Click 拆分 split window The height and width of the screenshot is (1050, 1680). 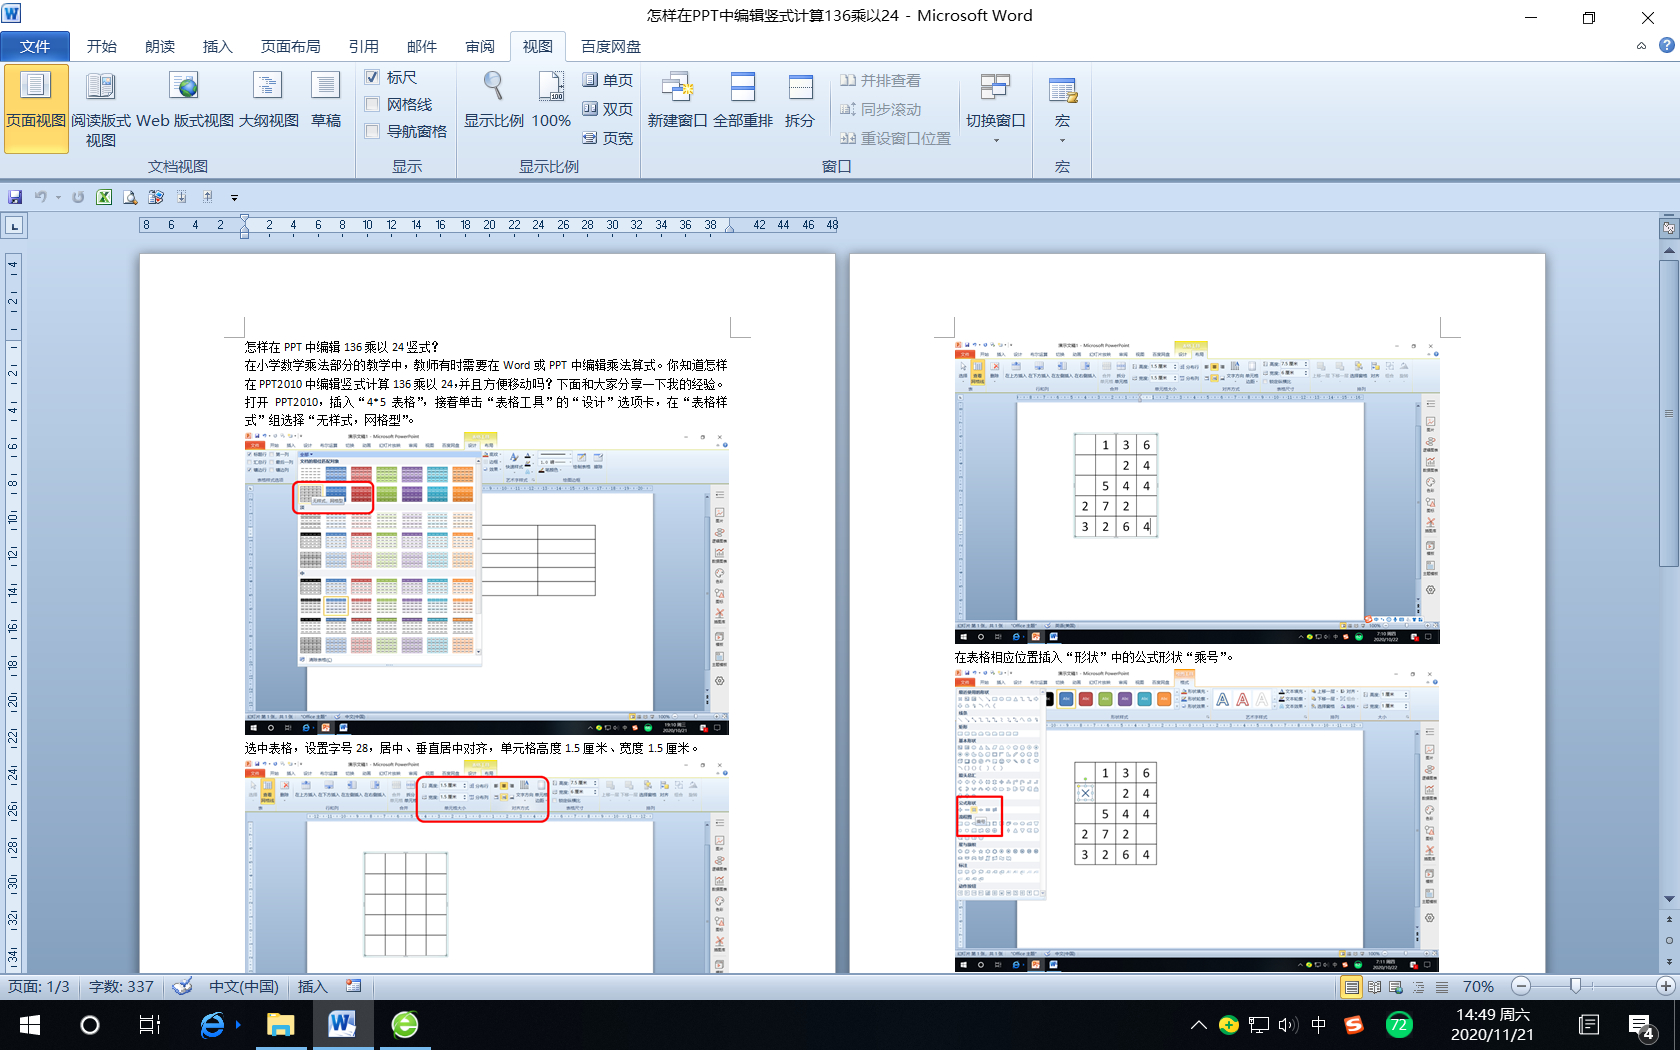tap(800, 100)
